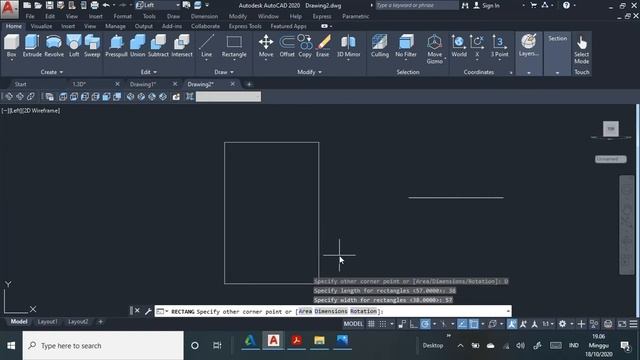Click the keyword search input field
Viewport: 640px width, 360px height.
tap(416, 5)
